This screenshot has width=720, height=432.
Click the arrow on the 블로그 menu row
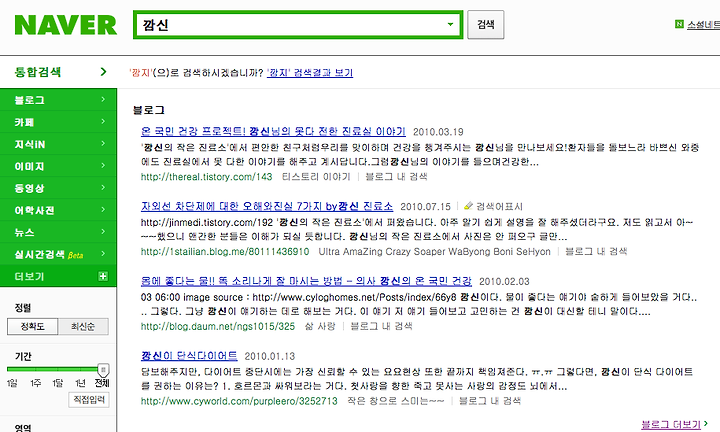(x=103, y=99)
